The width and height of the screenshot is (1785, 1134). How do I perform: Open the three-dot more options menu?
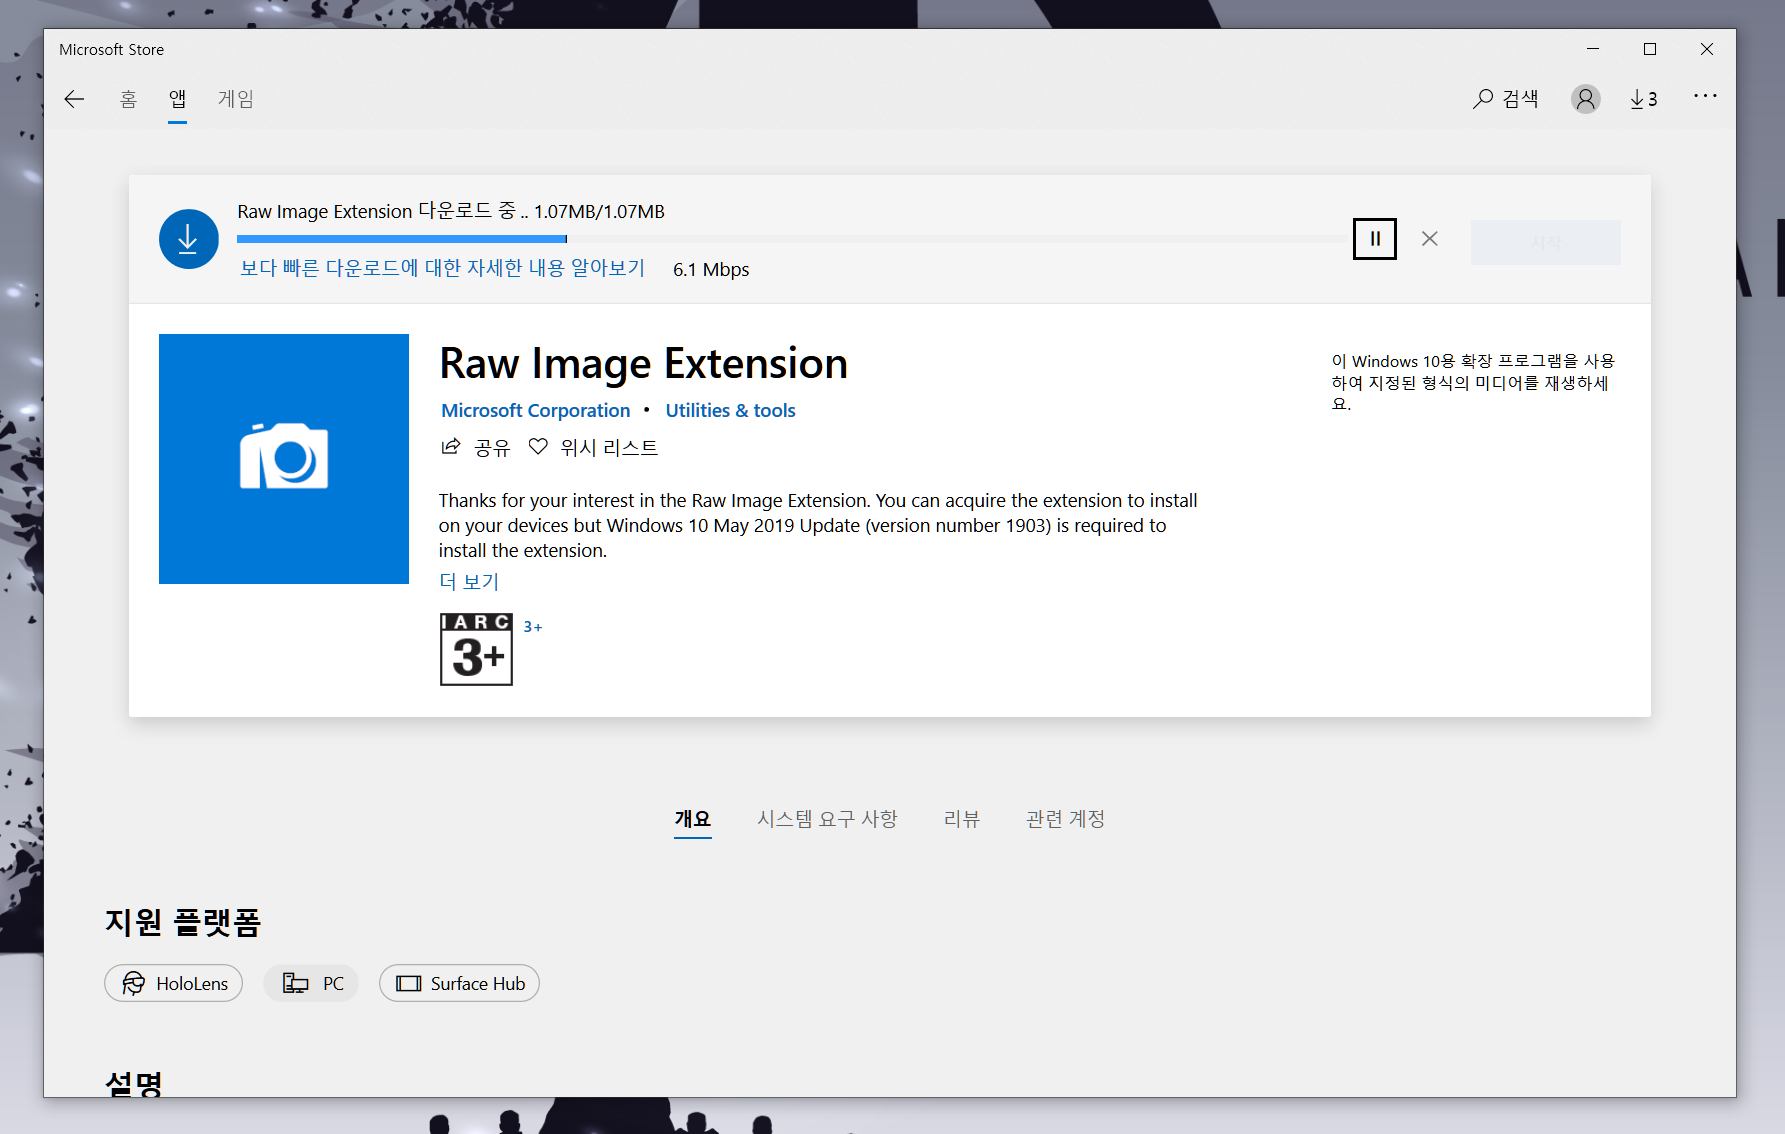tap(1705, 96)
